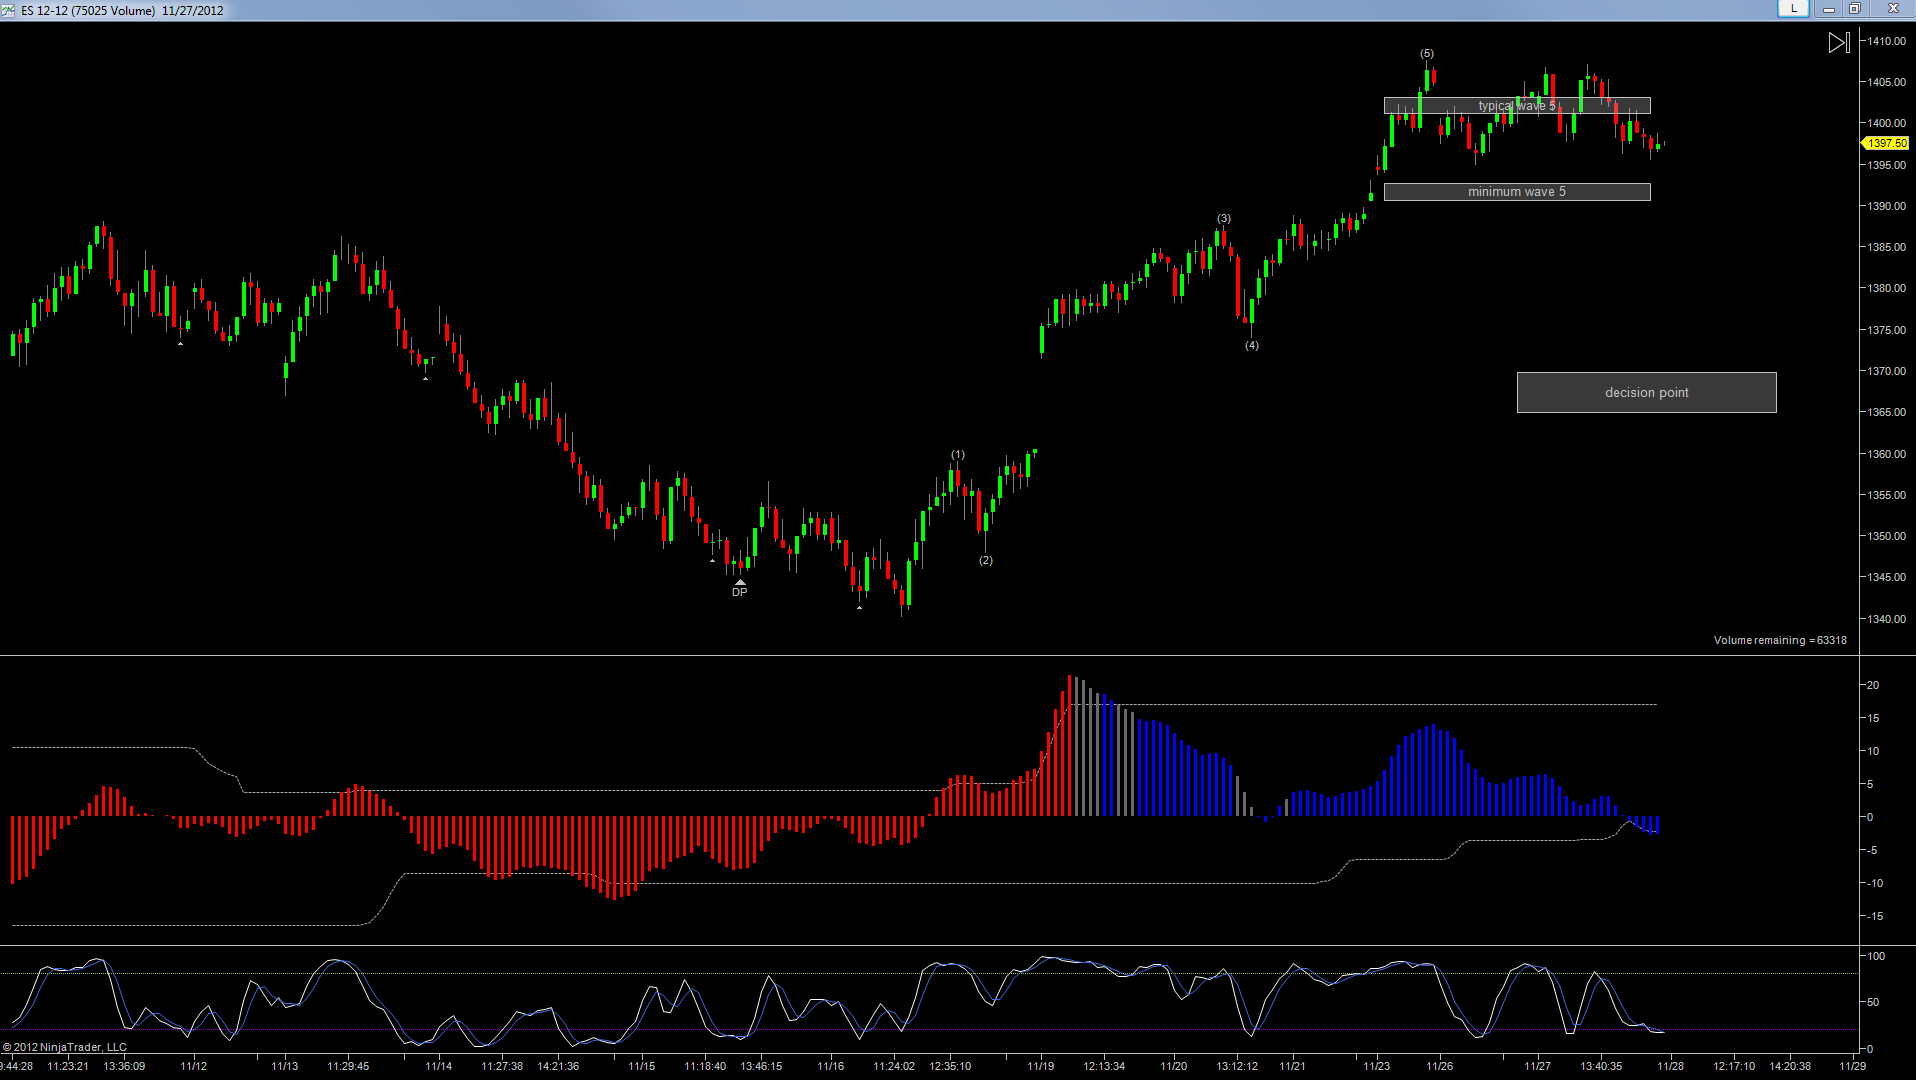Click the 20 level on the histogram axis
Screen dimensions: 1916x1080
1873,686
